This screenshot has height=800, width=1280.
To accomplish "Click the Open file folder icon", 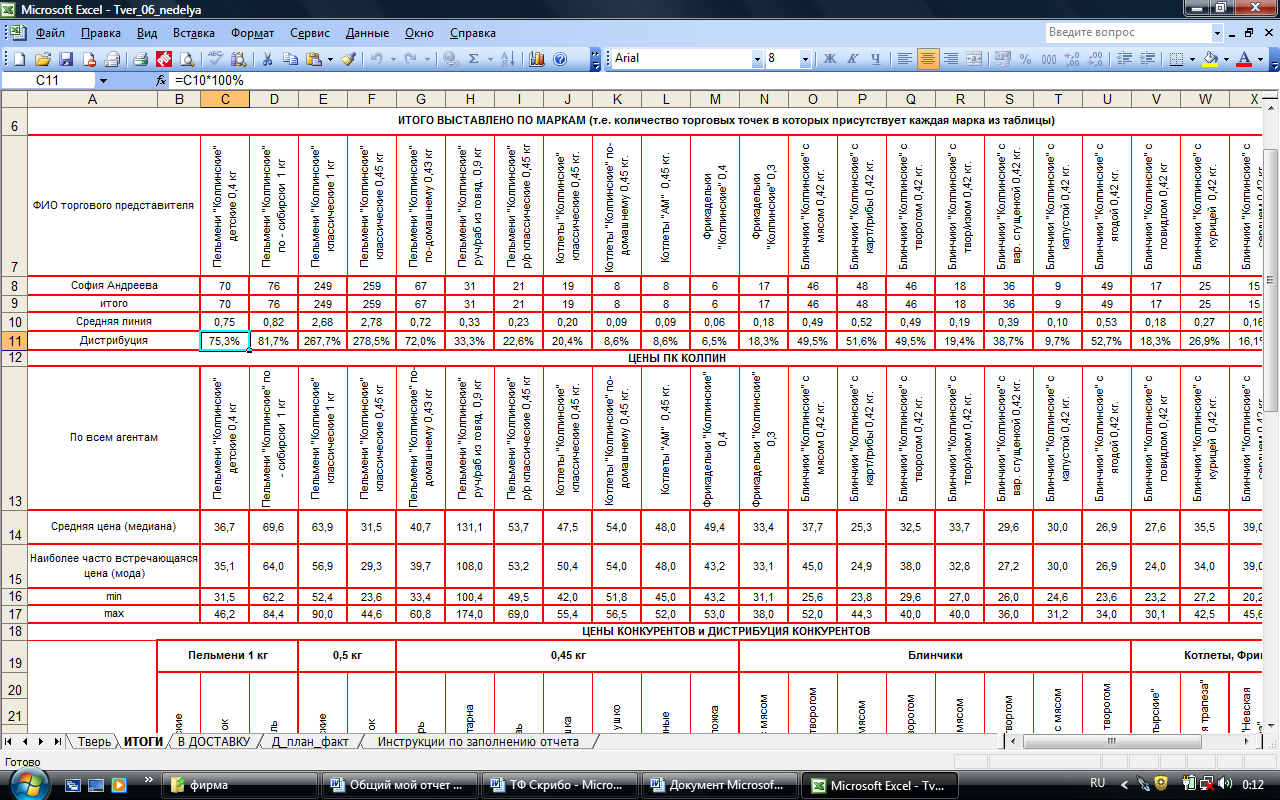I will click(43, 59).
